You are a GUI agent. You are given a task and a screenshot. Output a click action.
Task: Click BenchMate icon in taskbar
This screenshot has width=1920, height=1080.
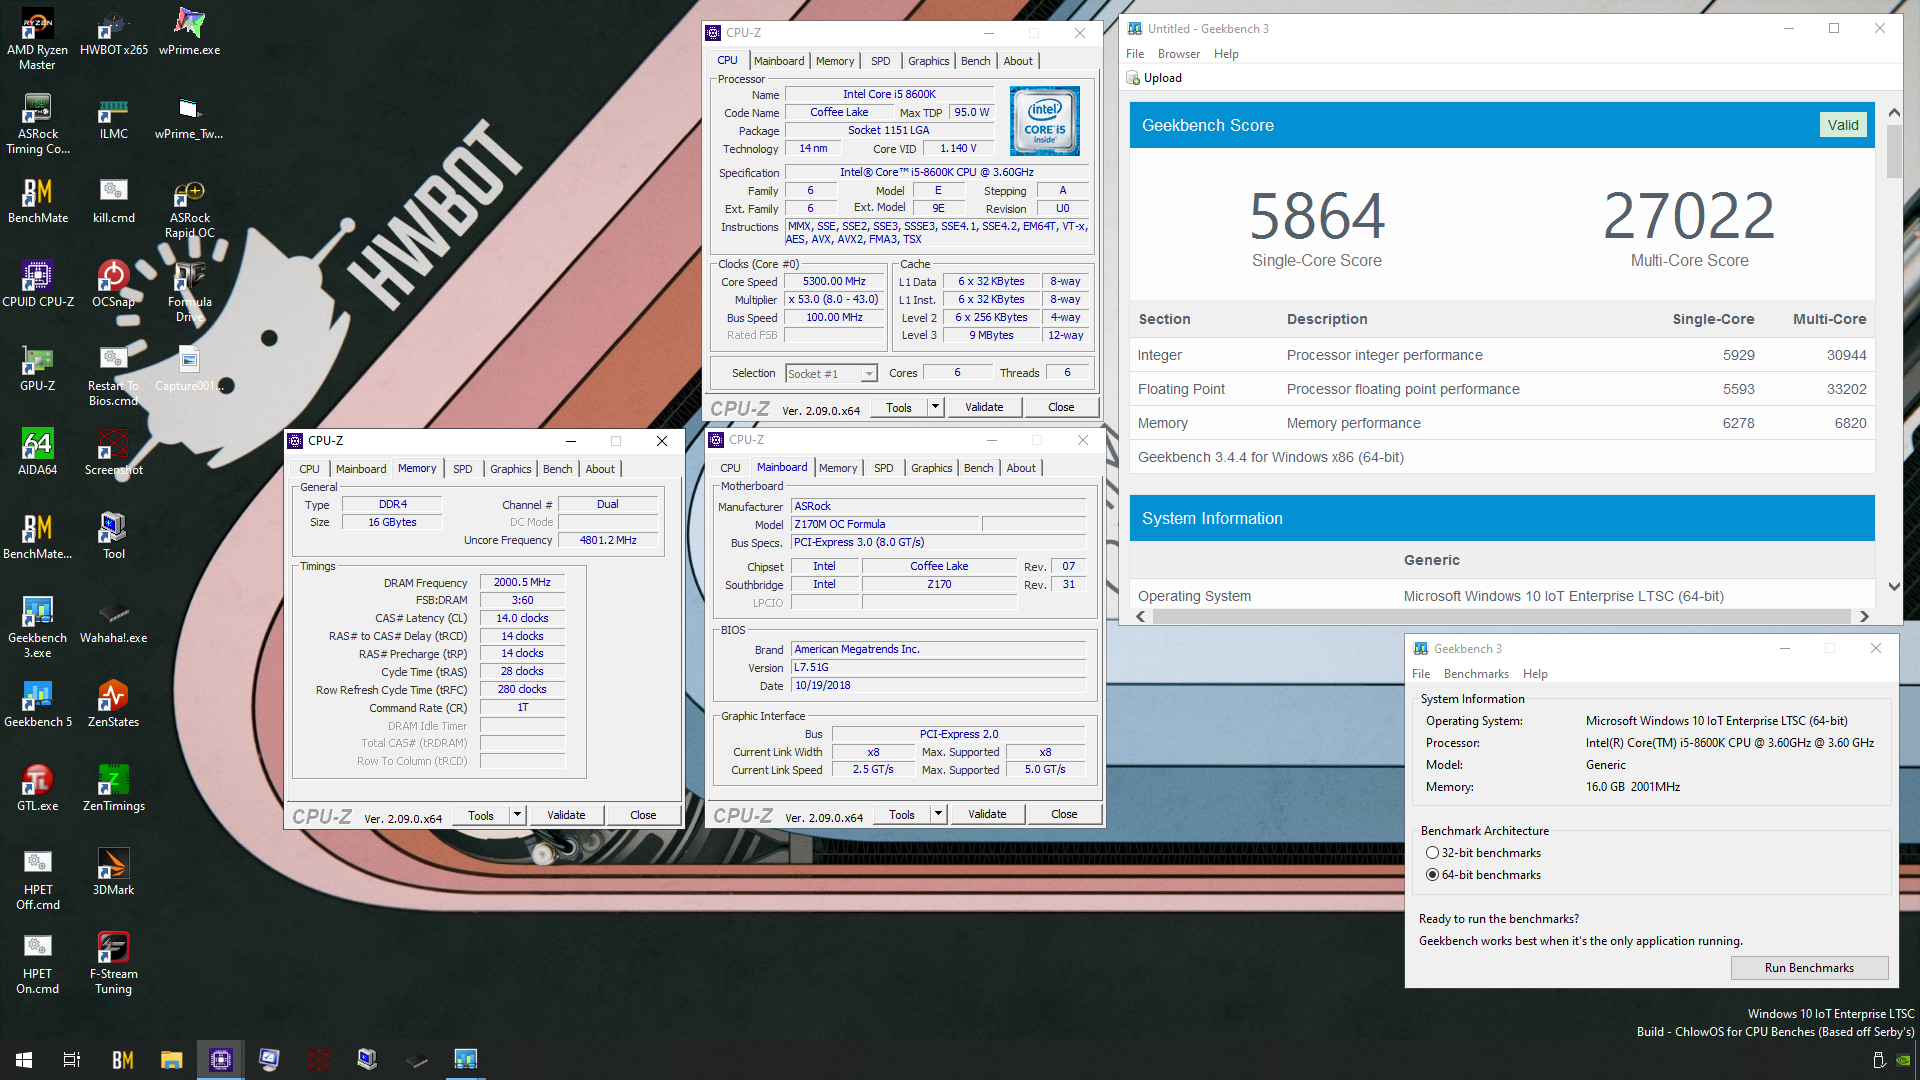click(x=122, y=1059)
